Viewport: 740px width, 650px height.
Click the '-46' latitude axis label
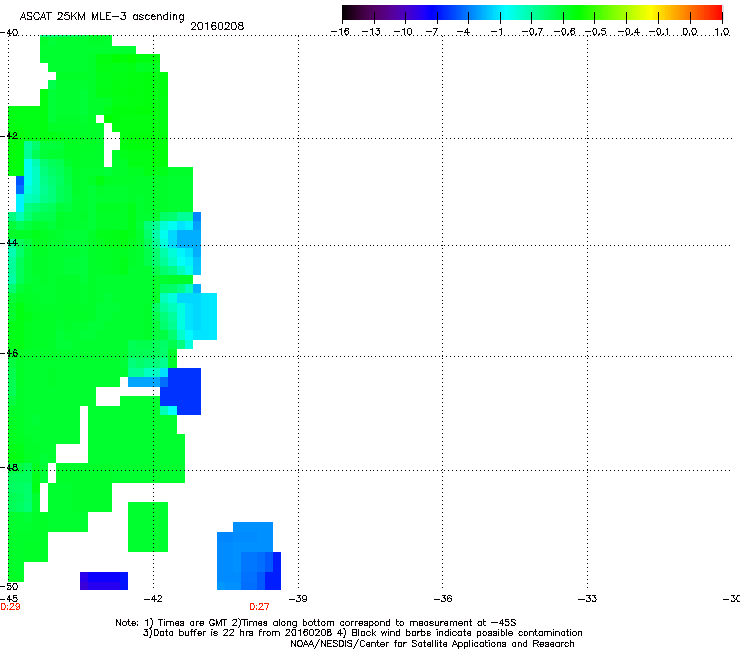pos(9,354)
